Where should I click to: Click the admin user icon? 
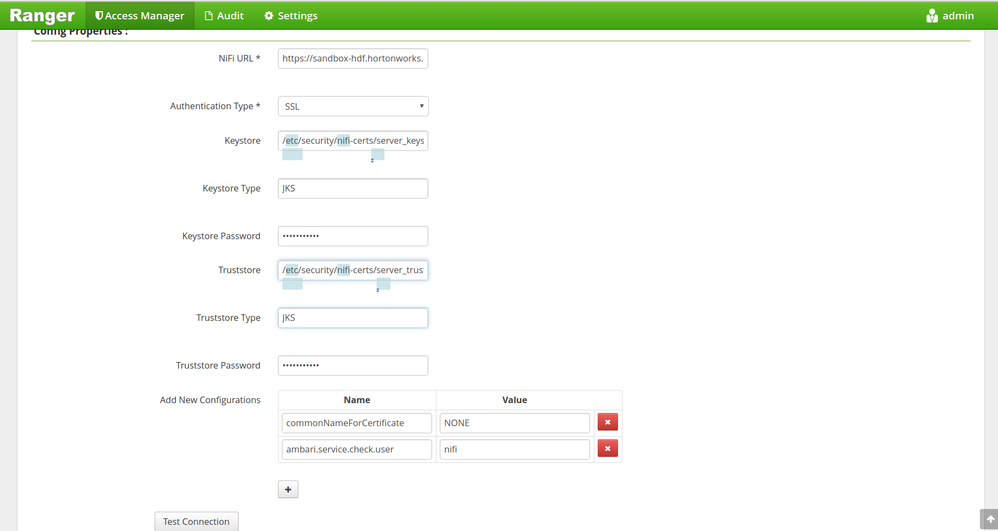tap(932, 16)
